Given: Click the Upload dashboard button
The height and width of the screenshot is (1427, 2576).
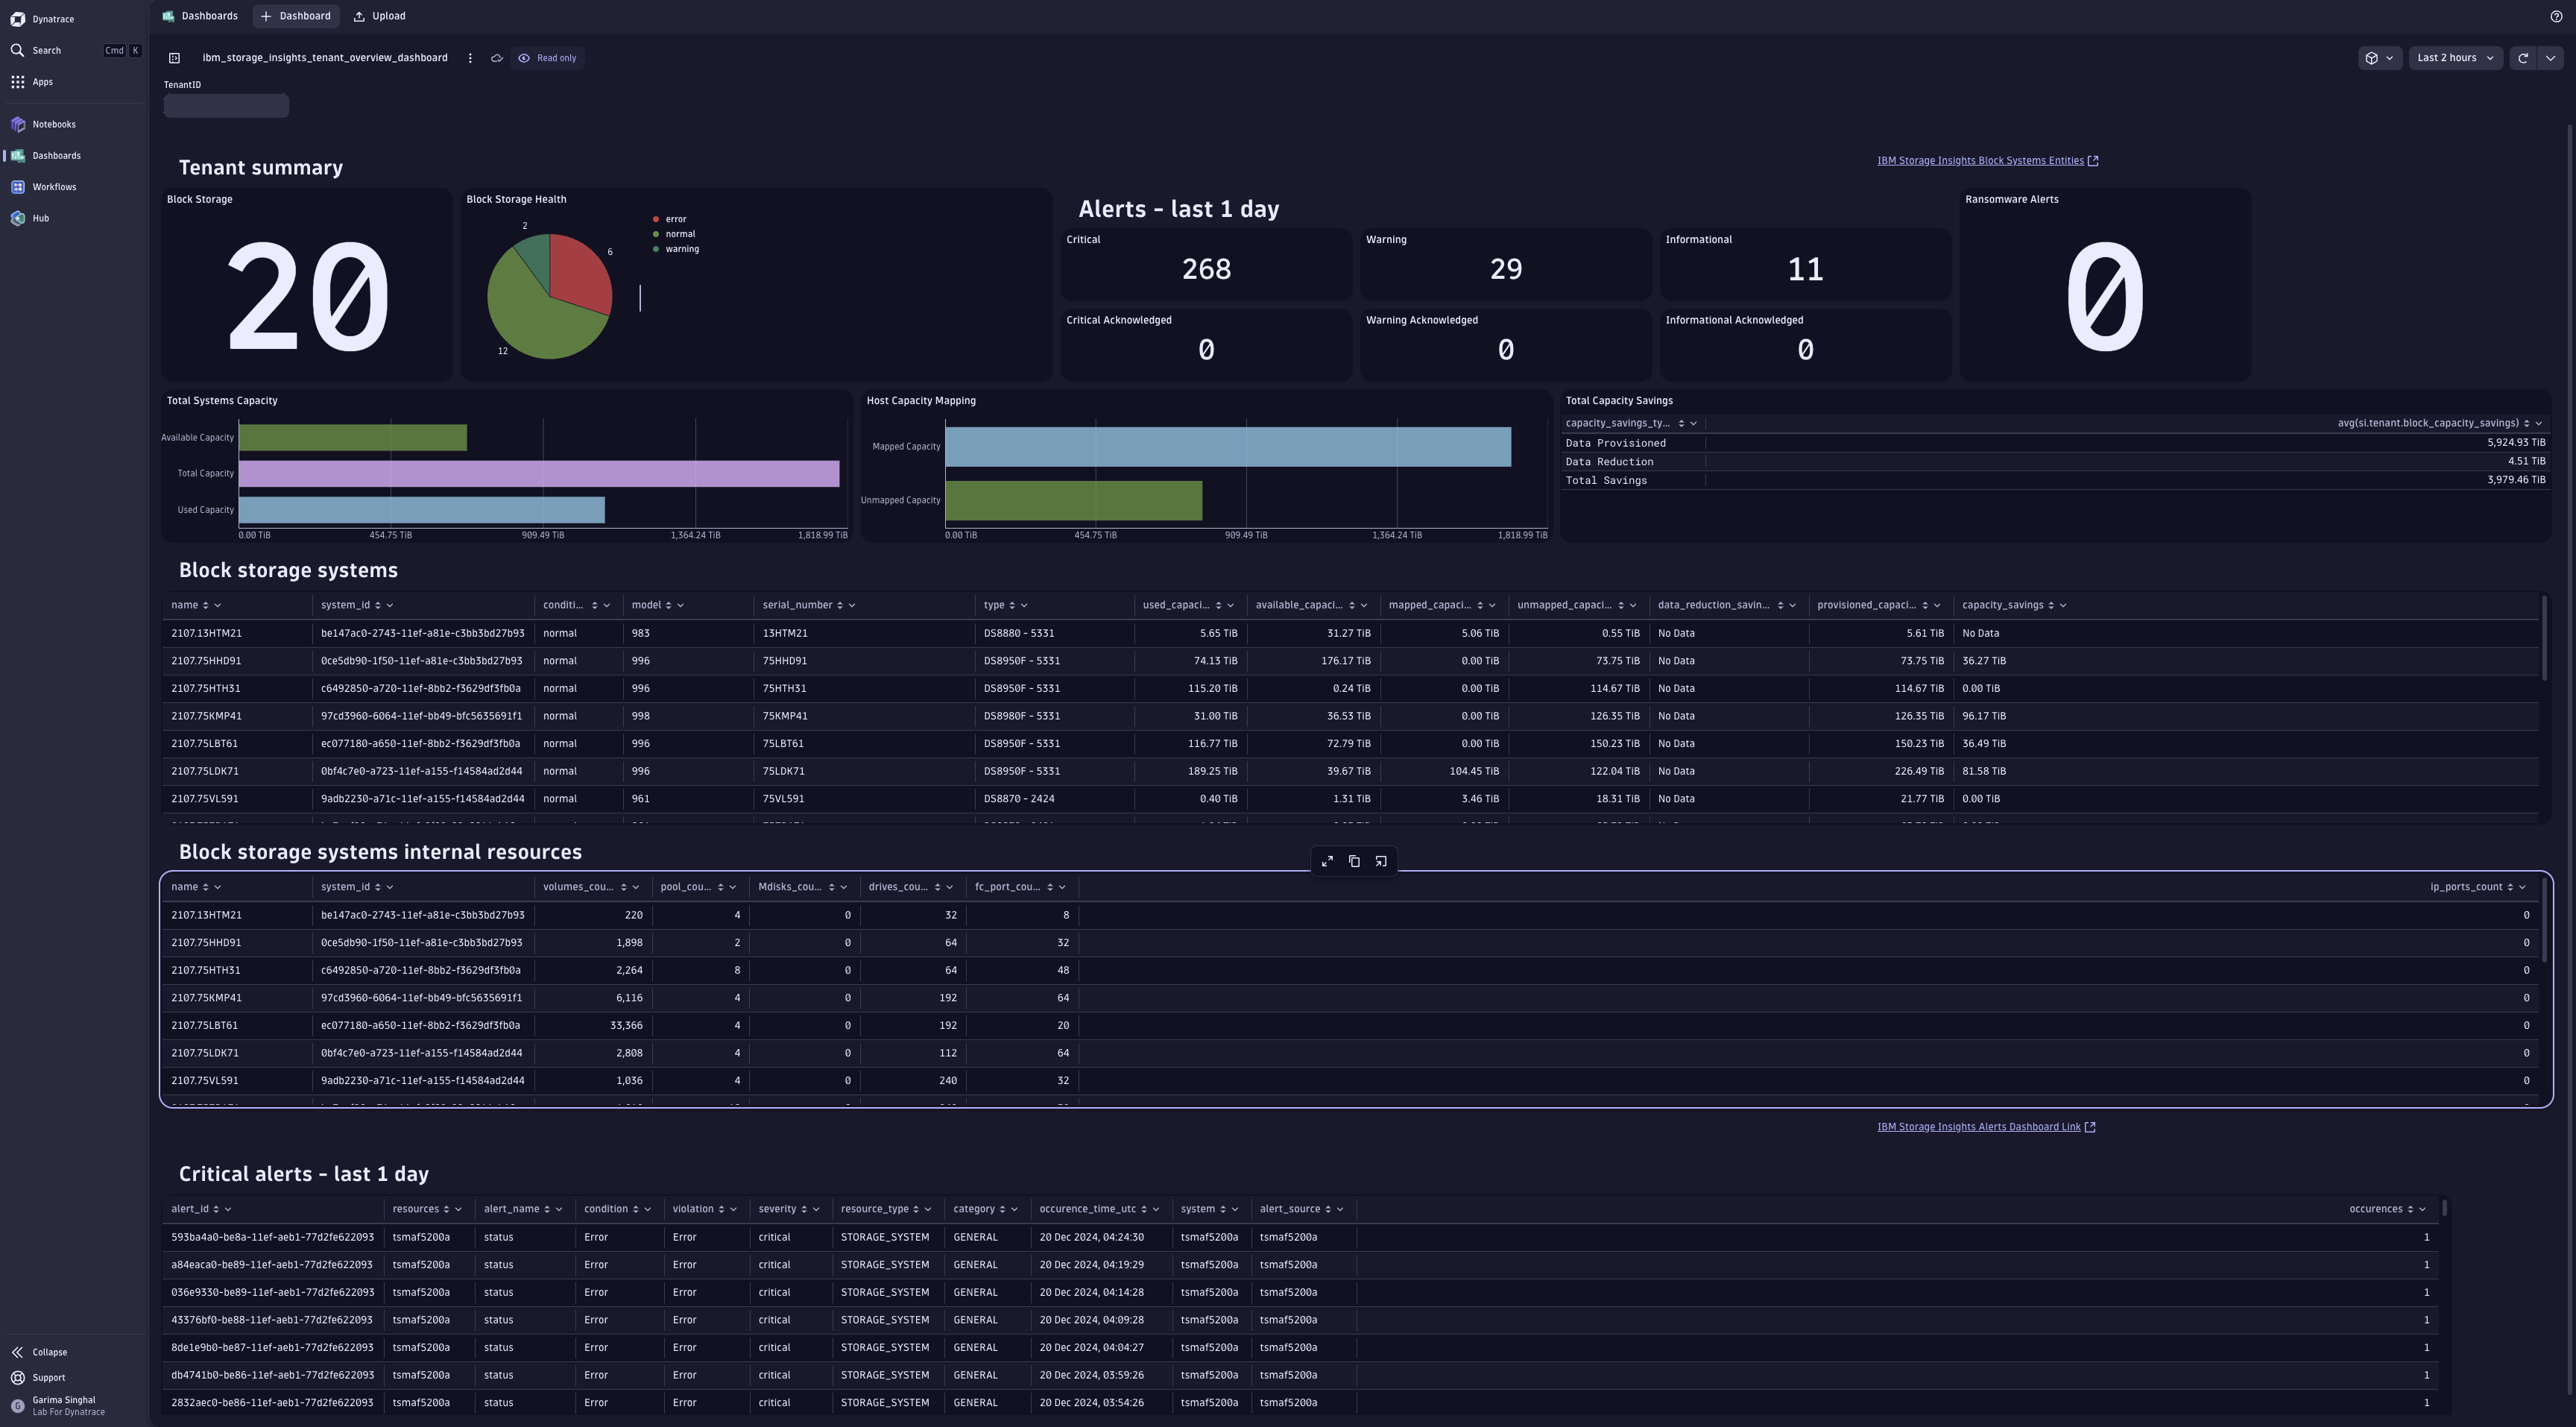Looking at the screenshot, I should coord(380,16).
